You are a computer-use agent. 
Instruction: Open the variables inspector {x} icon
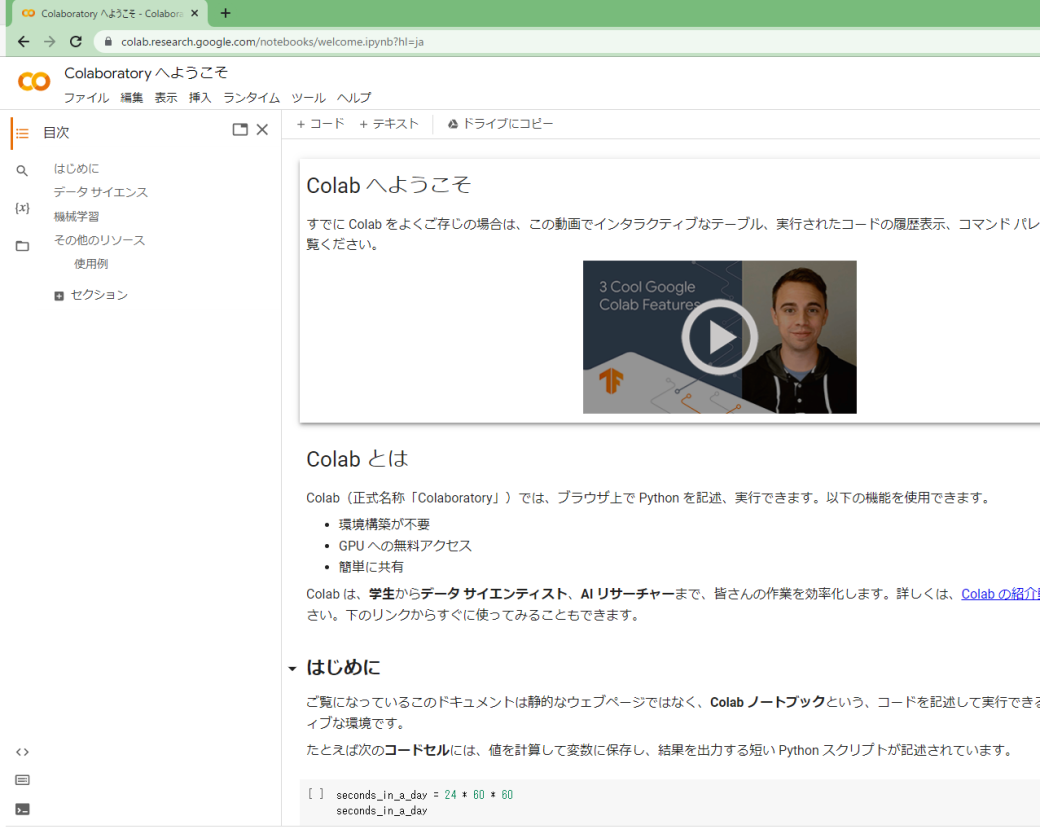tap(21, 206)
